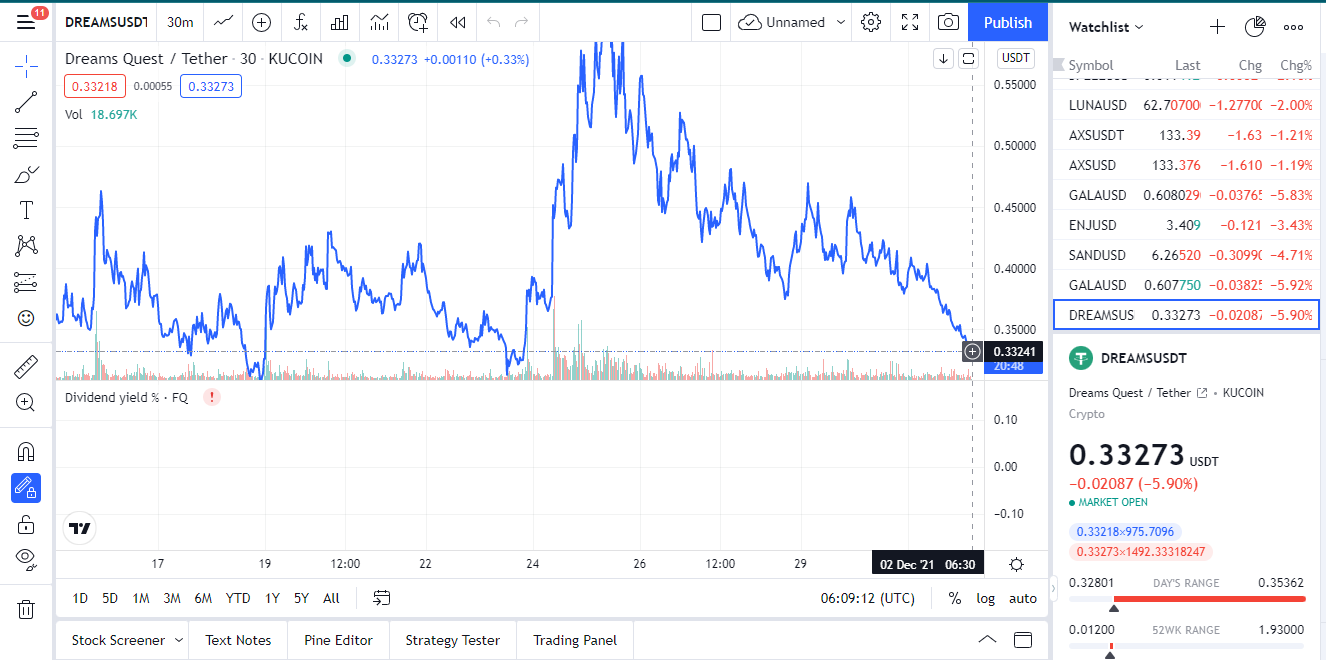The width and height of the screenshot is (1326, 660).
Task: Set the 1D time range
Action: pos(80,598)
